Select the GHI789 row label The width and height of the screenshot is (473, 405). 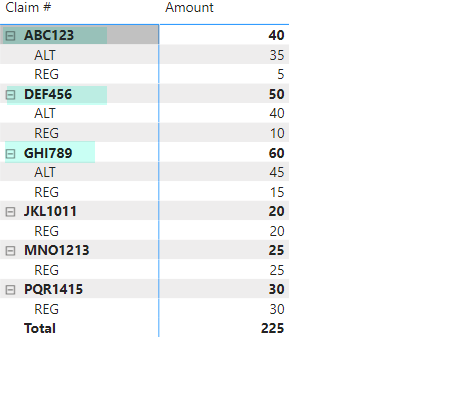coord(48,153)
